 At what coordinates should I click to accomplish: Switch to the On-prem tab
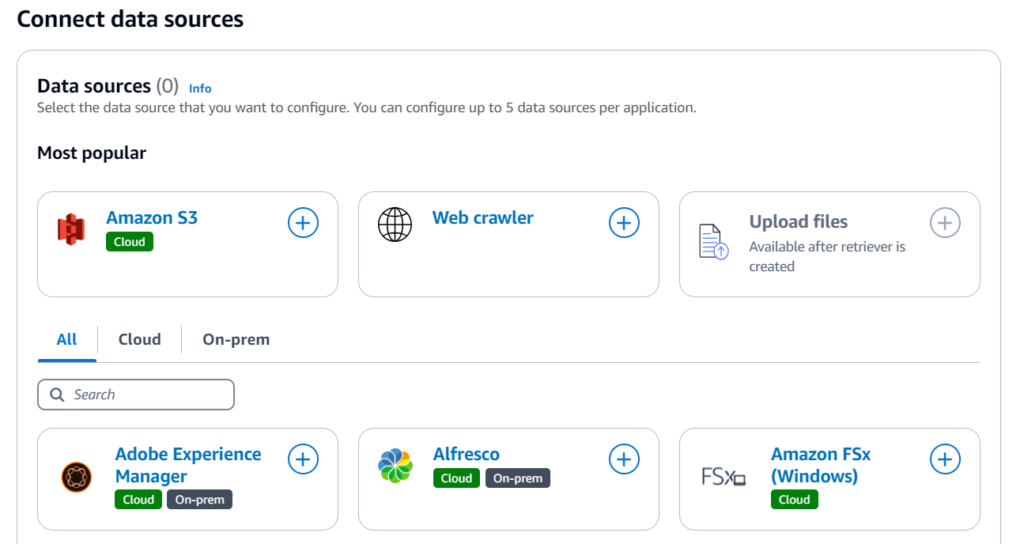coord(236,340)
